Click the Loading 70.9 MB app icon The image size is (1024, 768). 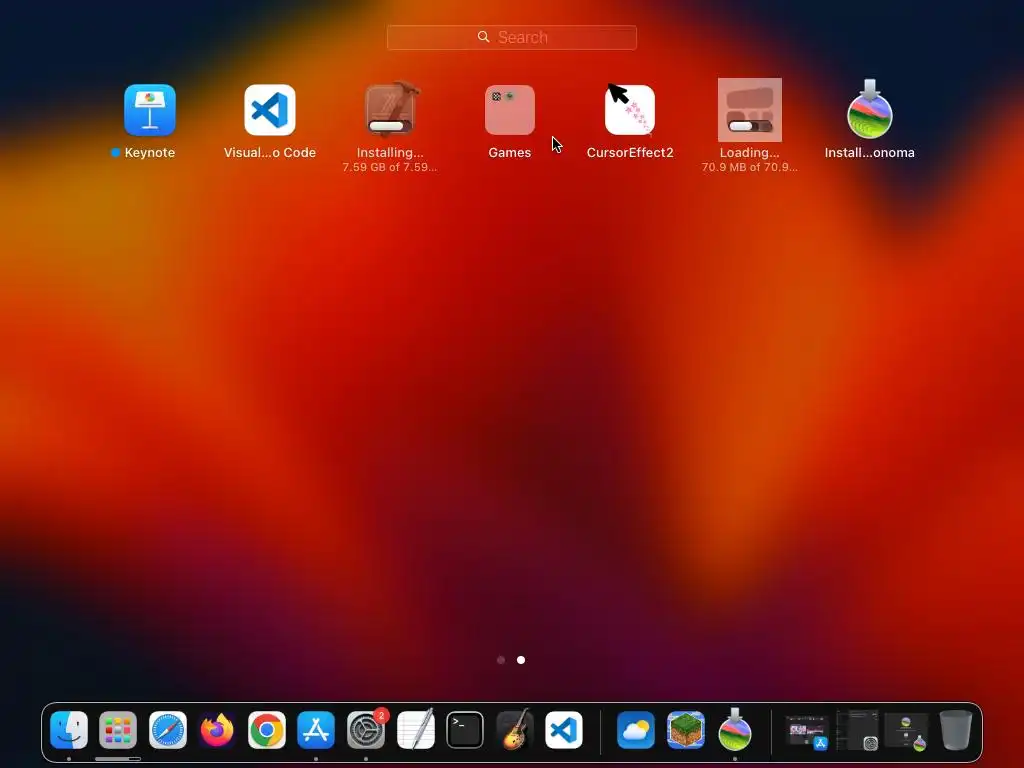tap(750, 110)
